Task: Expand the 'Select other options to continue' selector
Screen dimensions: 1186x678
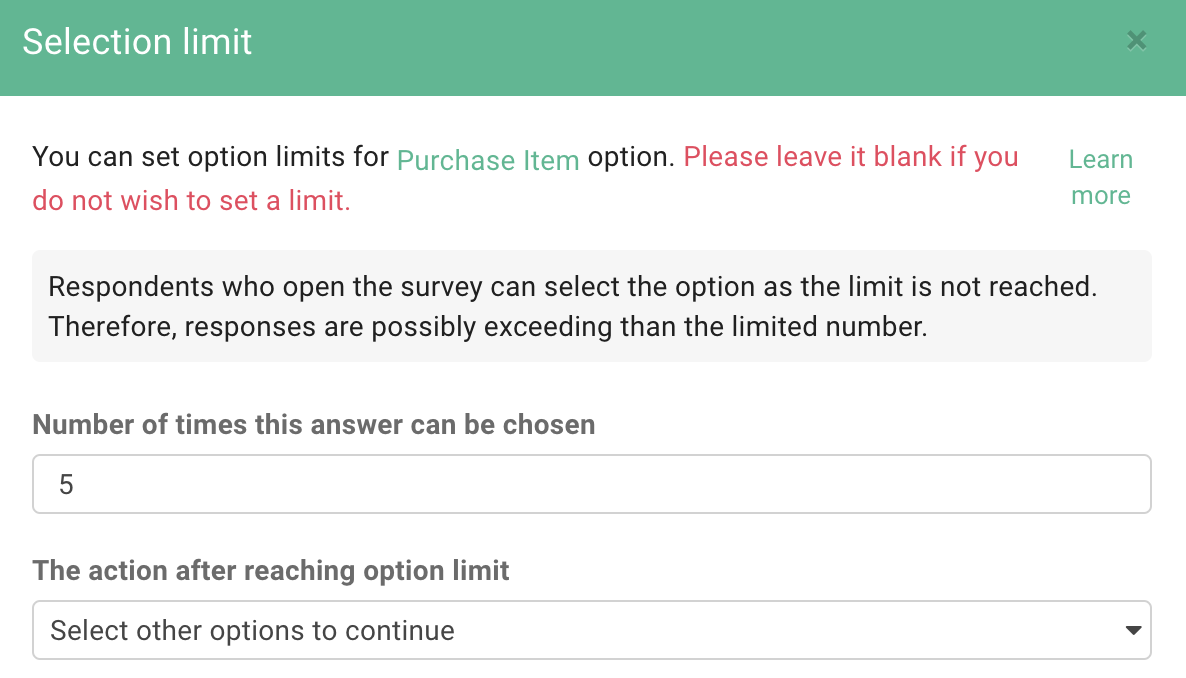Action: [592, 630]
